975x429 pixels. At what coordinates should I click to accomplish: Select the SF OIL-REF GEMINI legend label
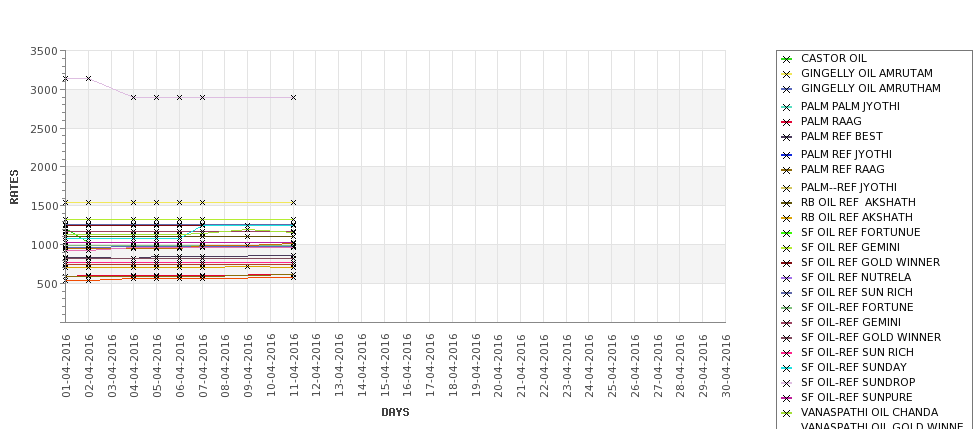[x=851, y=322]
